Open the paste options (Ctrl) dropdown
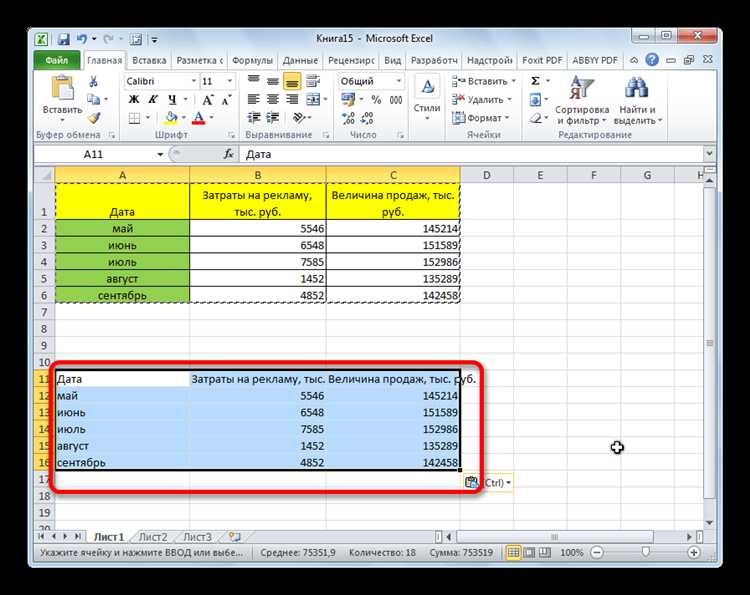750x595 pixels. pyautogui.click(x=487, y=483)
